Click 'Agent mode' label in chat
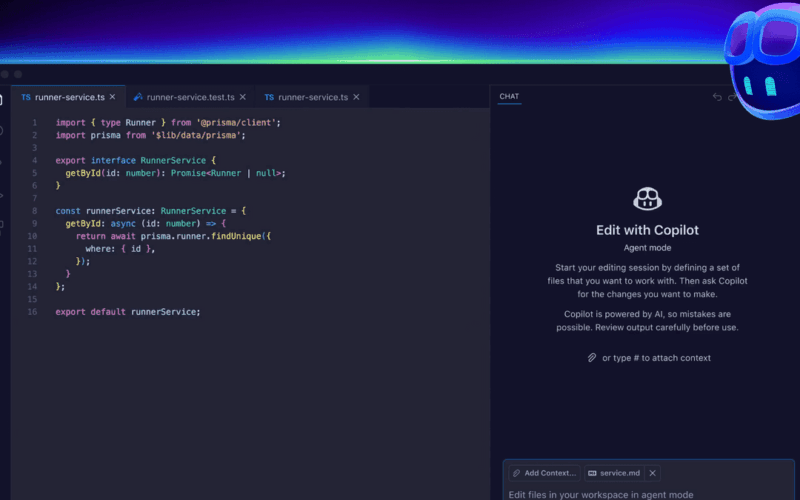800x500 pixels. (x=647, y=248)
